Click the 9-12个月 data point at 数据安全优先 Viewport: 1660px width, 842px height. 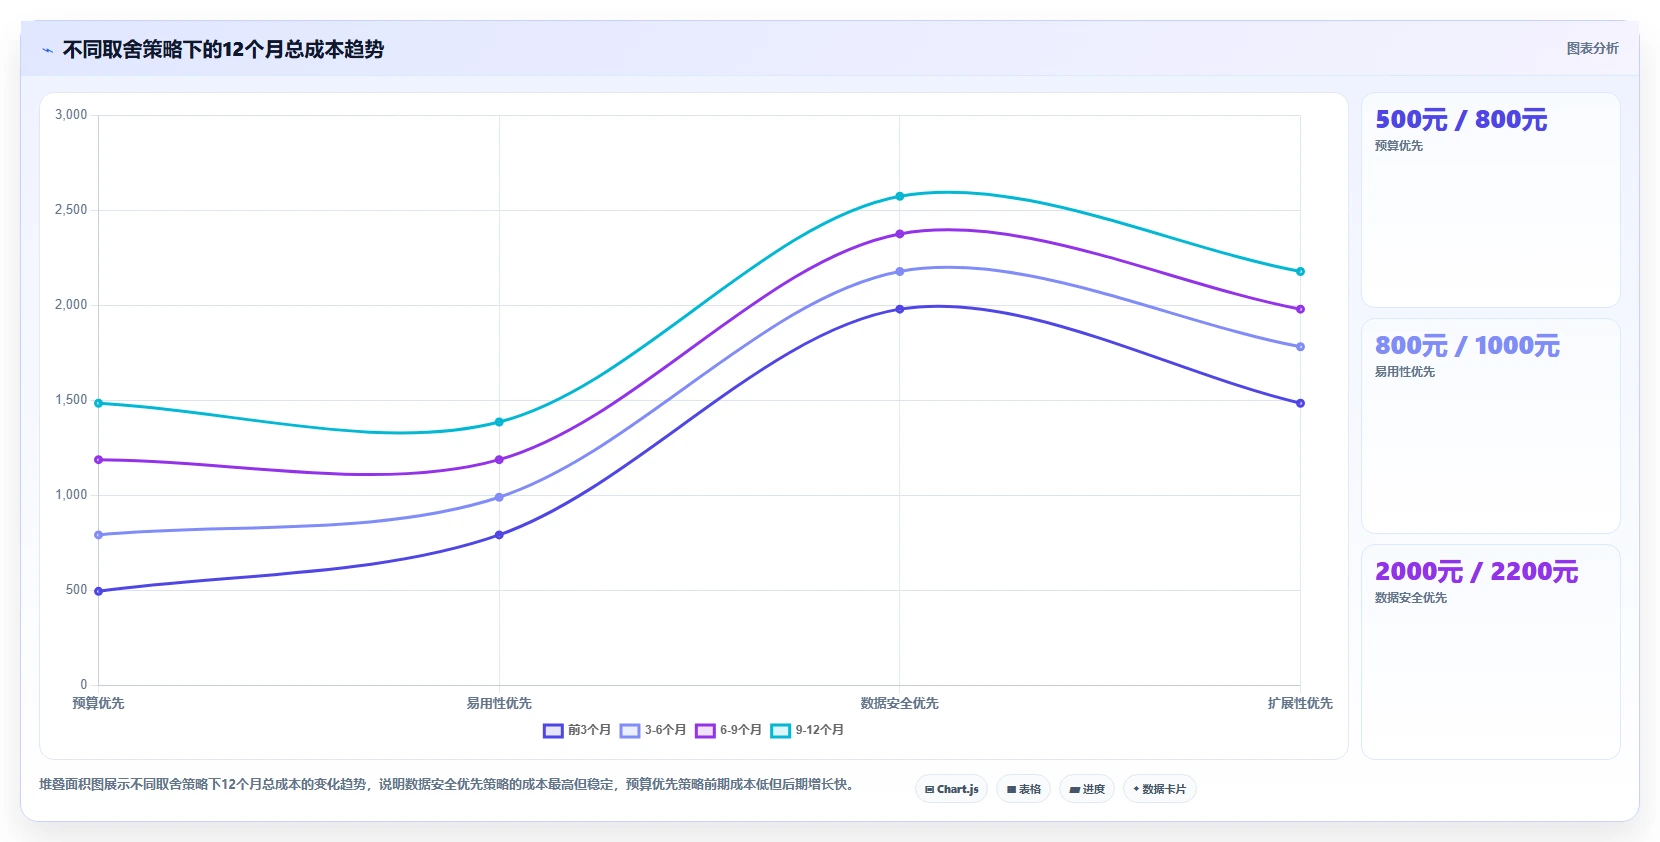(x=900, y=196)
